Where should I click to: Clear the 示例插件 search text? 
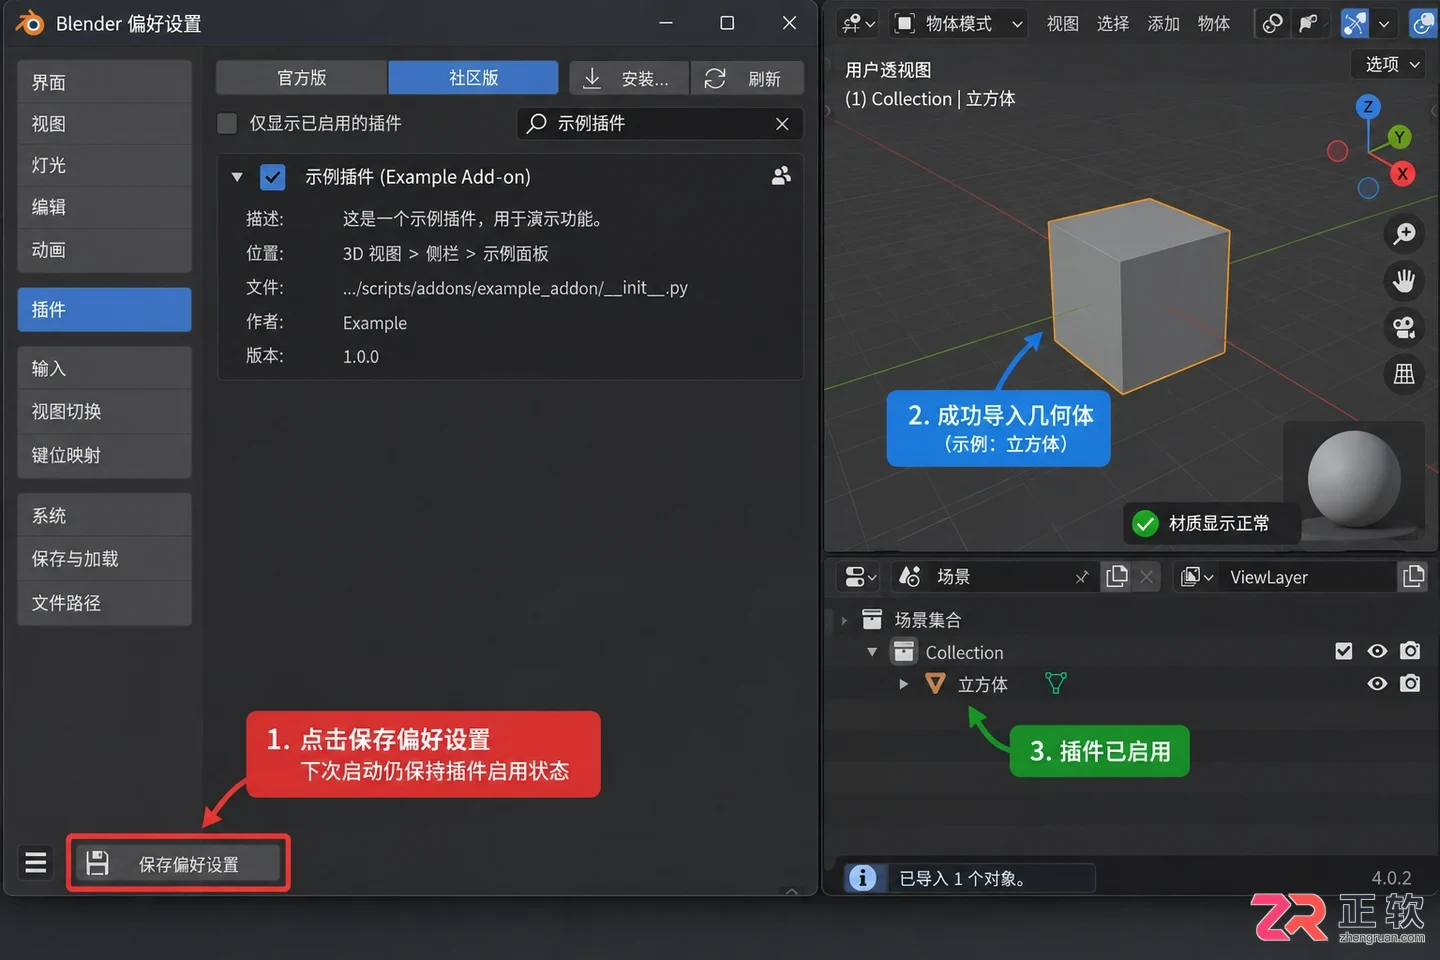click(x=782, y=124)
